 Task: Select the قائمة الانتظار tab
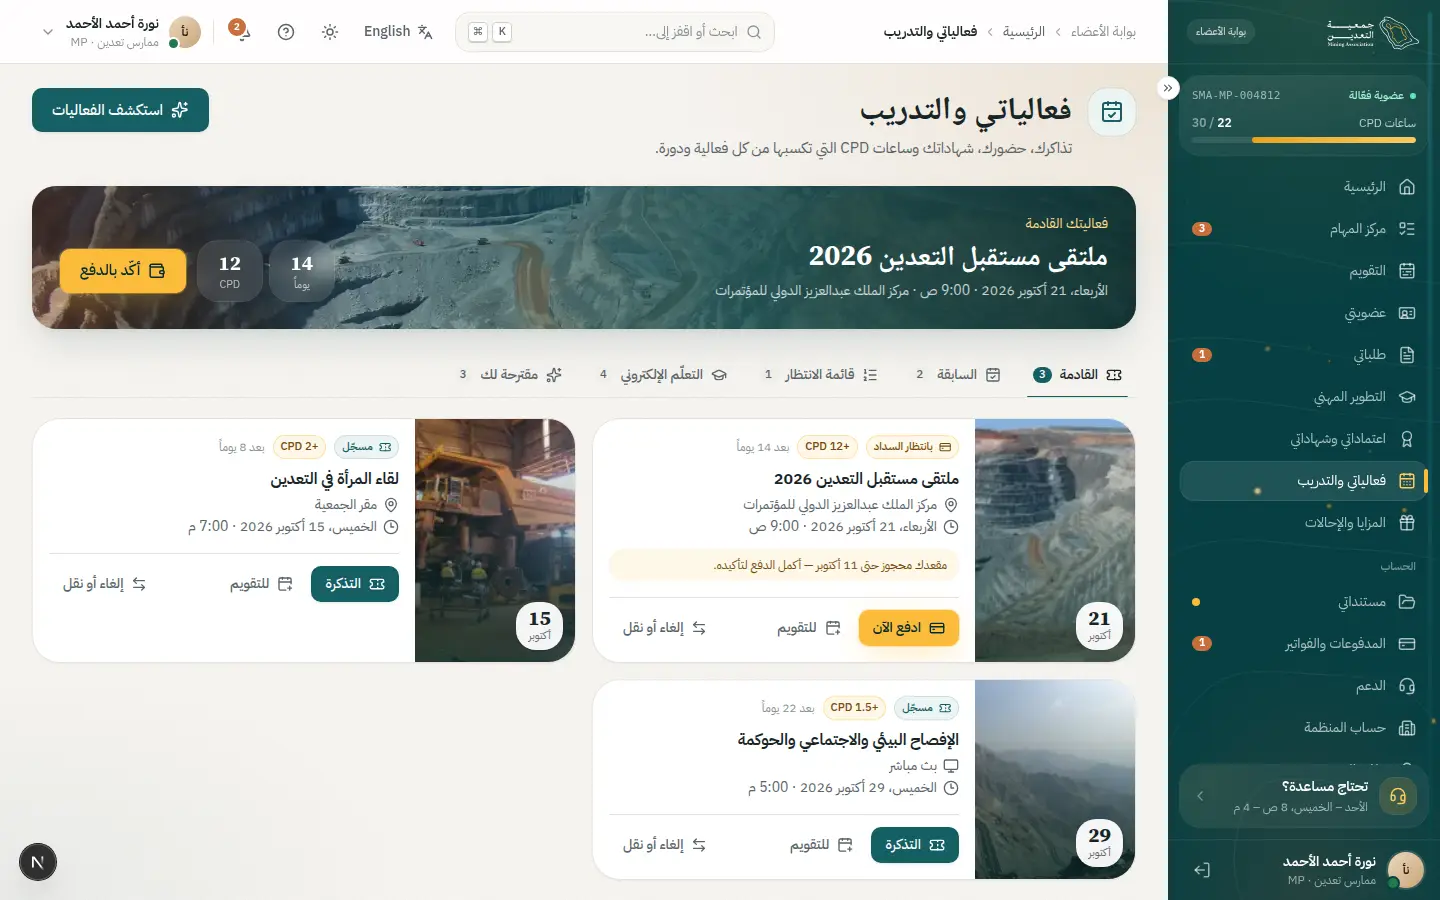point(821,375)
